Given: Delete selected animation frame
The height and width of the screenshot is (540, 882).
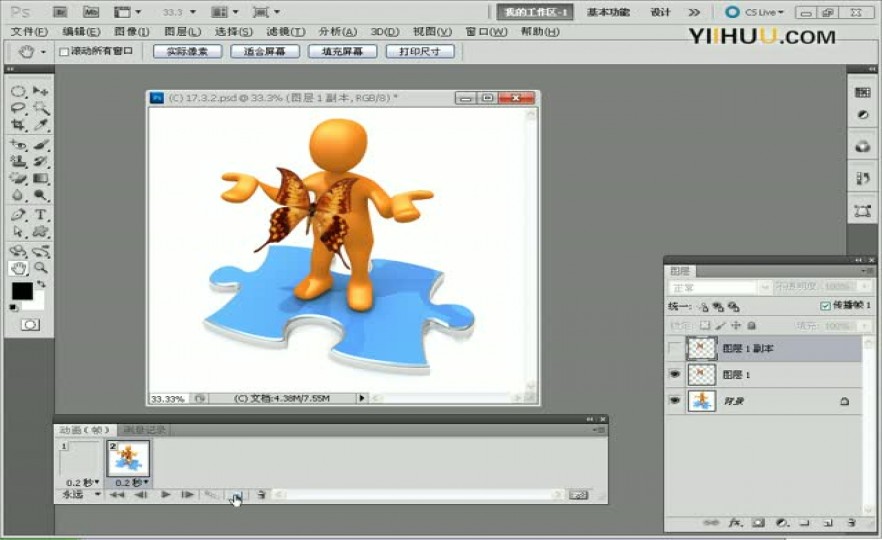Looking at the screenshot, I should [261, 495].
